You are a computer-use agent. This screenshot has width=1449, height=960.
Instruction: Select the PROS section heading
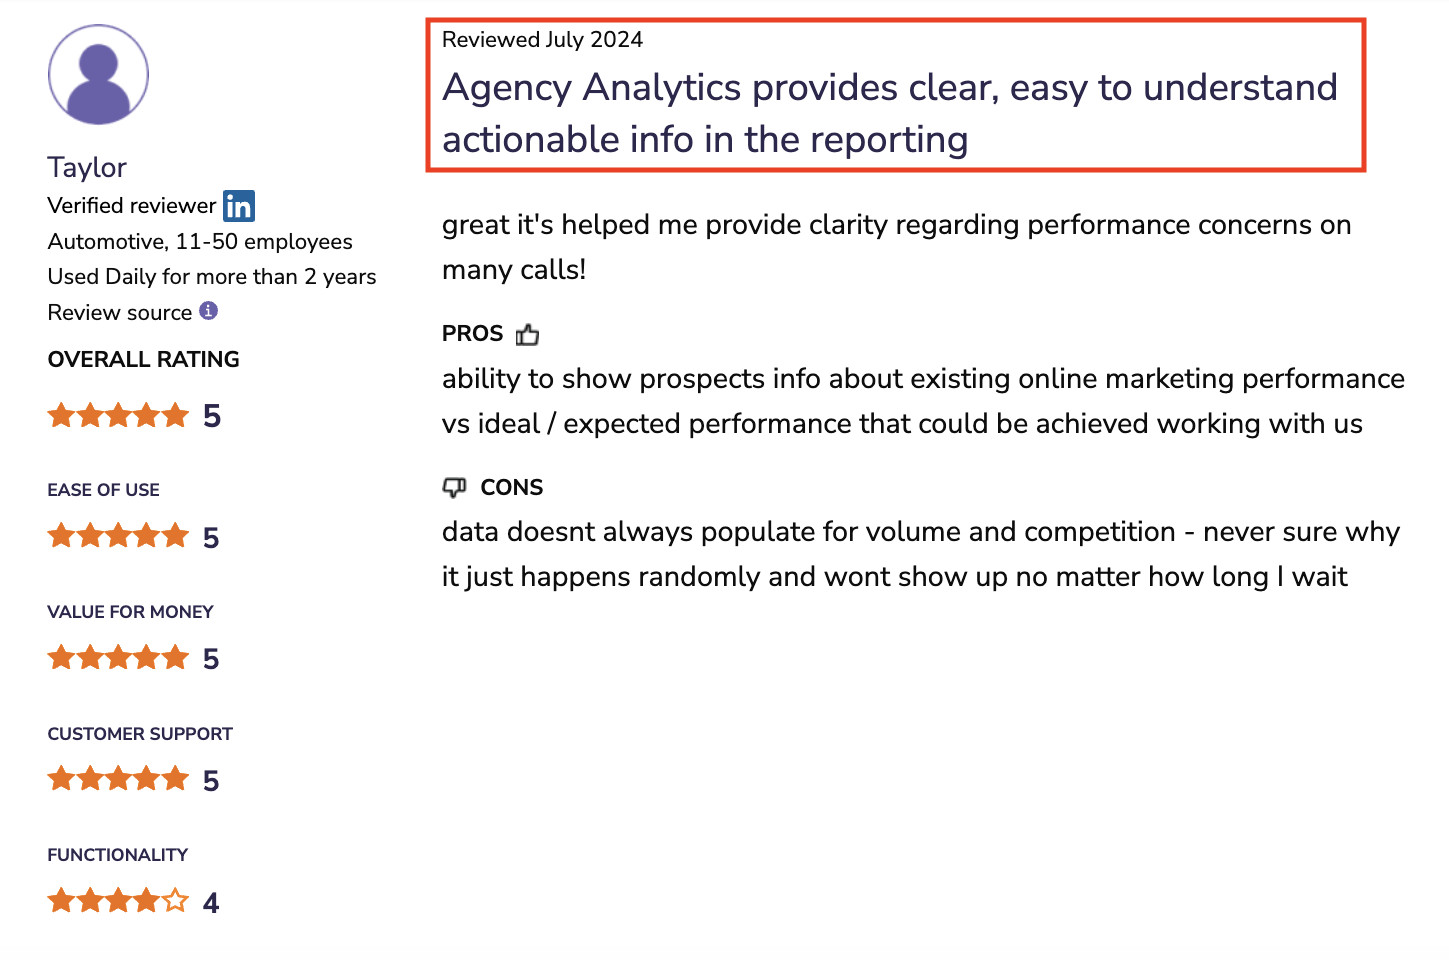(x=472, y=333)
